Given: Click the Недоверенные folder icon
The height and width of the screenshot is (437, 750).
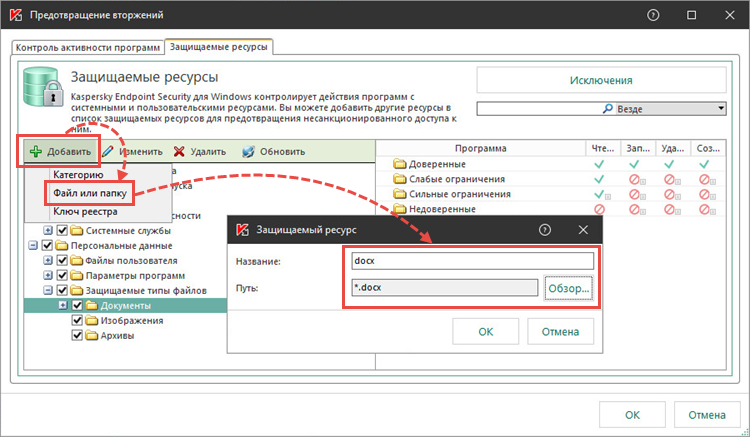Looking at the screenshot, I should pyautogui.click(x=399, y=209).
